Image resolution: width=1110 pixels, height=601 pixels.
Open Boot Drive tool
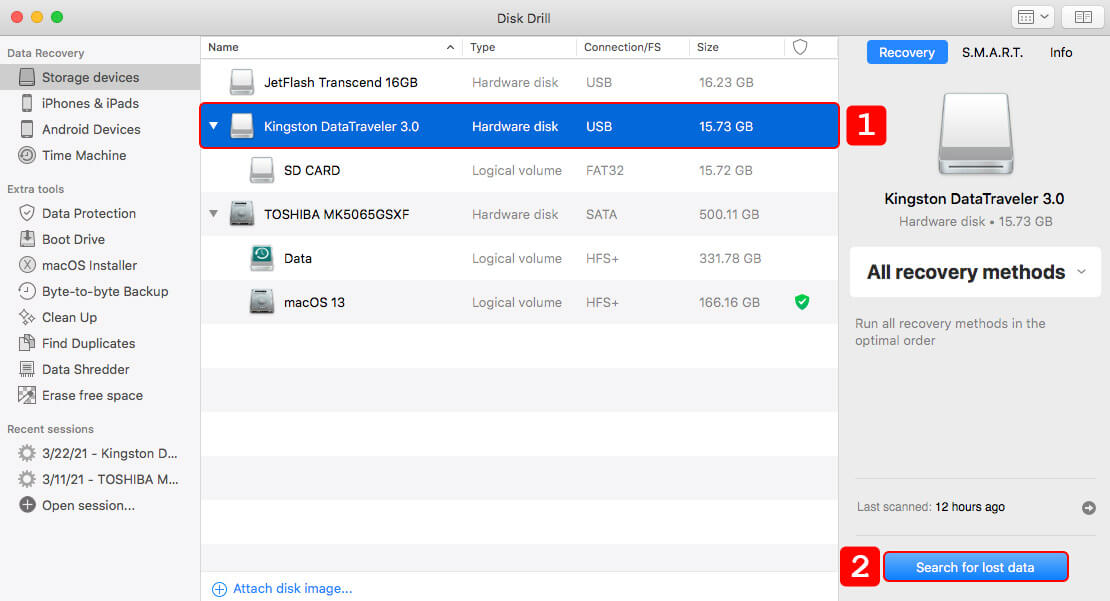pos(73,239)
